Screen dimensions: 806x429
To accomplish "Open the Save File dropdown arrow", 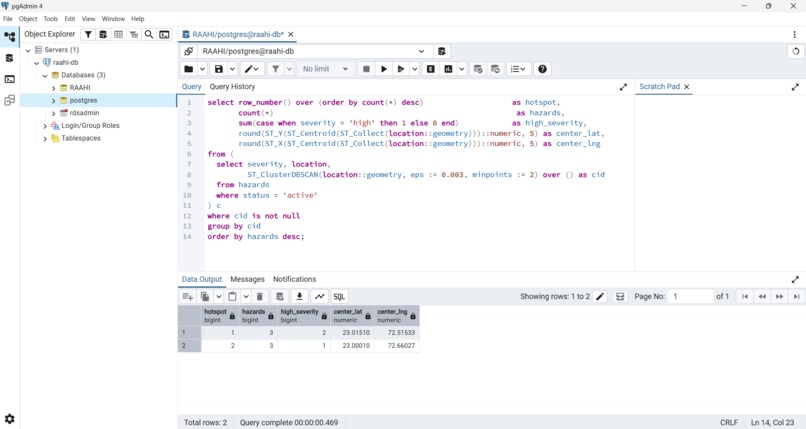I will [x=232, y=69].
